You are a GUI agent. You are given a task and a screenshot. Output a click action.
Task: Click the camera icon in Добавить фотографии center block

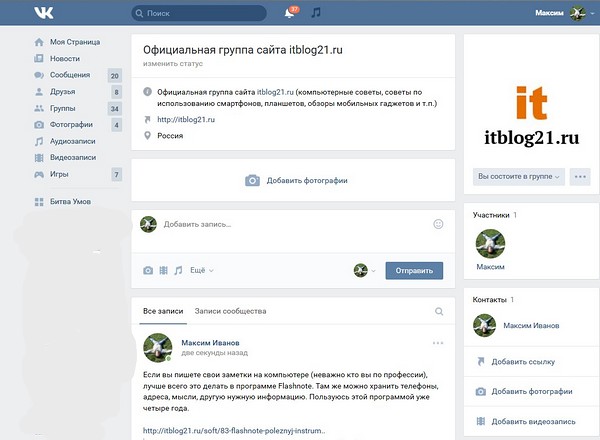[252, 180]
